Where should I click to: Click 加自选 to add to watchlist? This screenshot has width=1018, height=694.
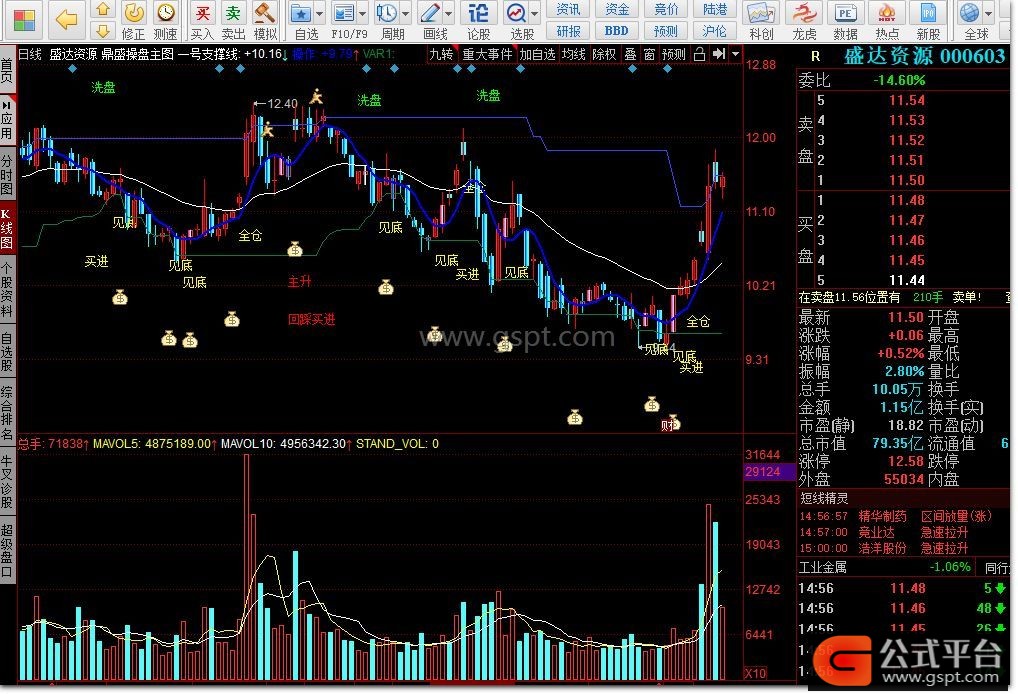(537, 54)
